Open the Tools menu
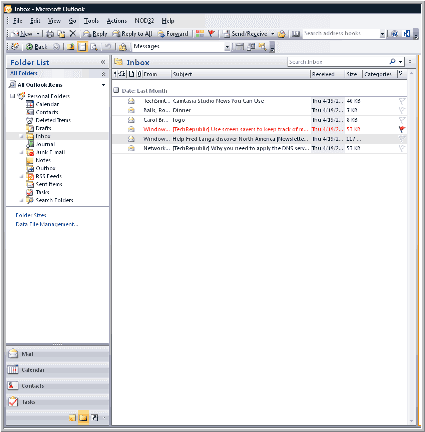This screenshot has width=425, height=432. point(91,21)
